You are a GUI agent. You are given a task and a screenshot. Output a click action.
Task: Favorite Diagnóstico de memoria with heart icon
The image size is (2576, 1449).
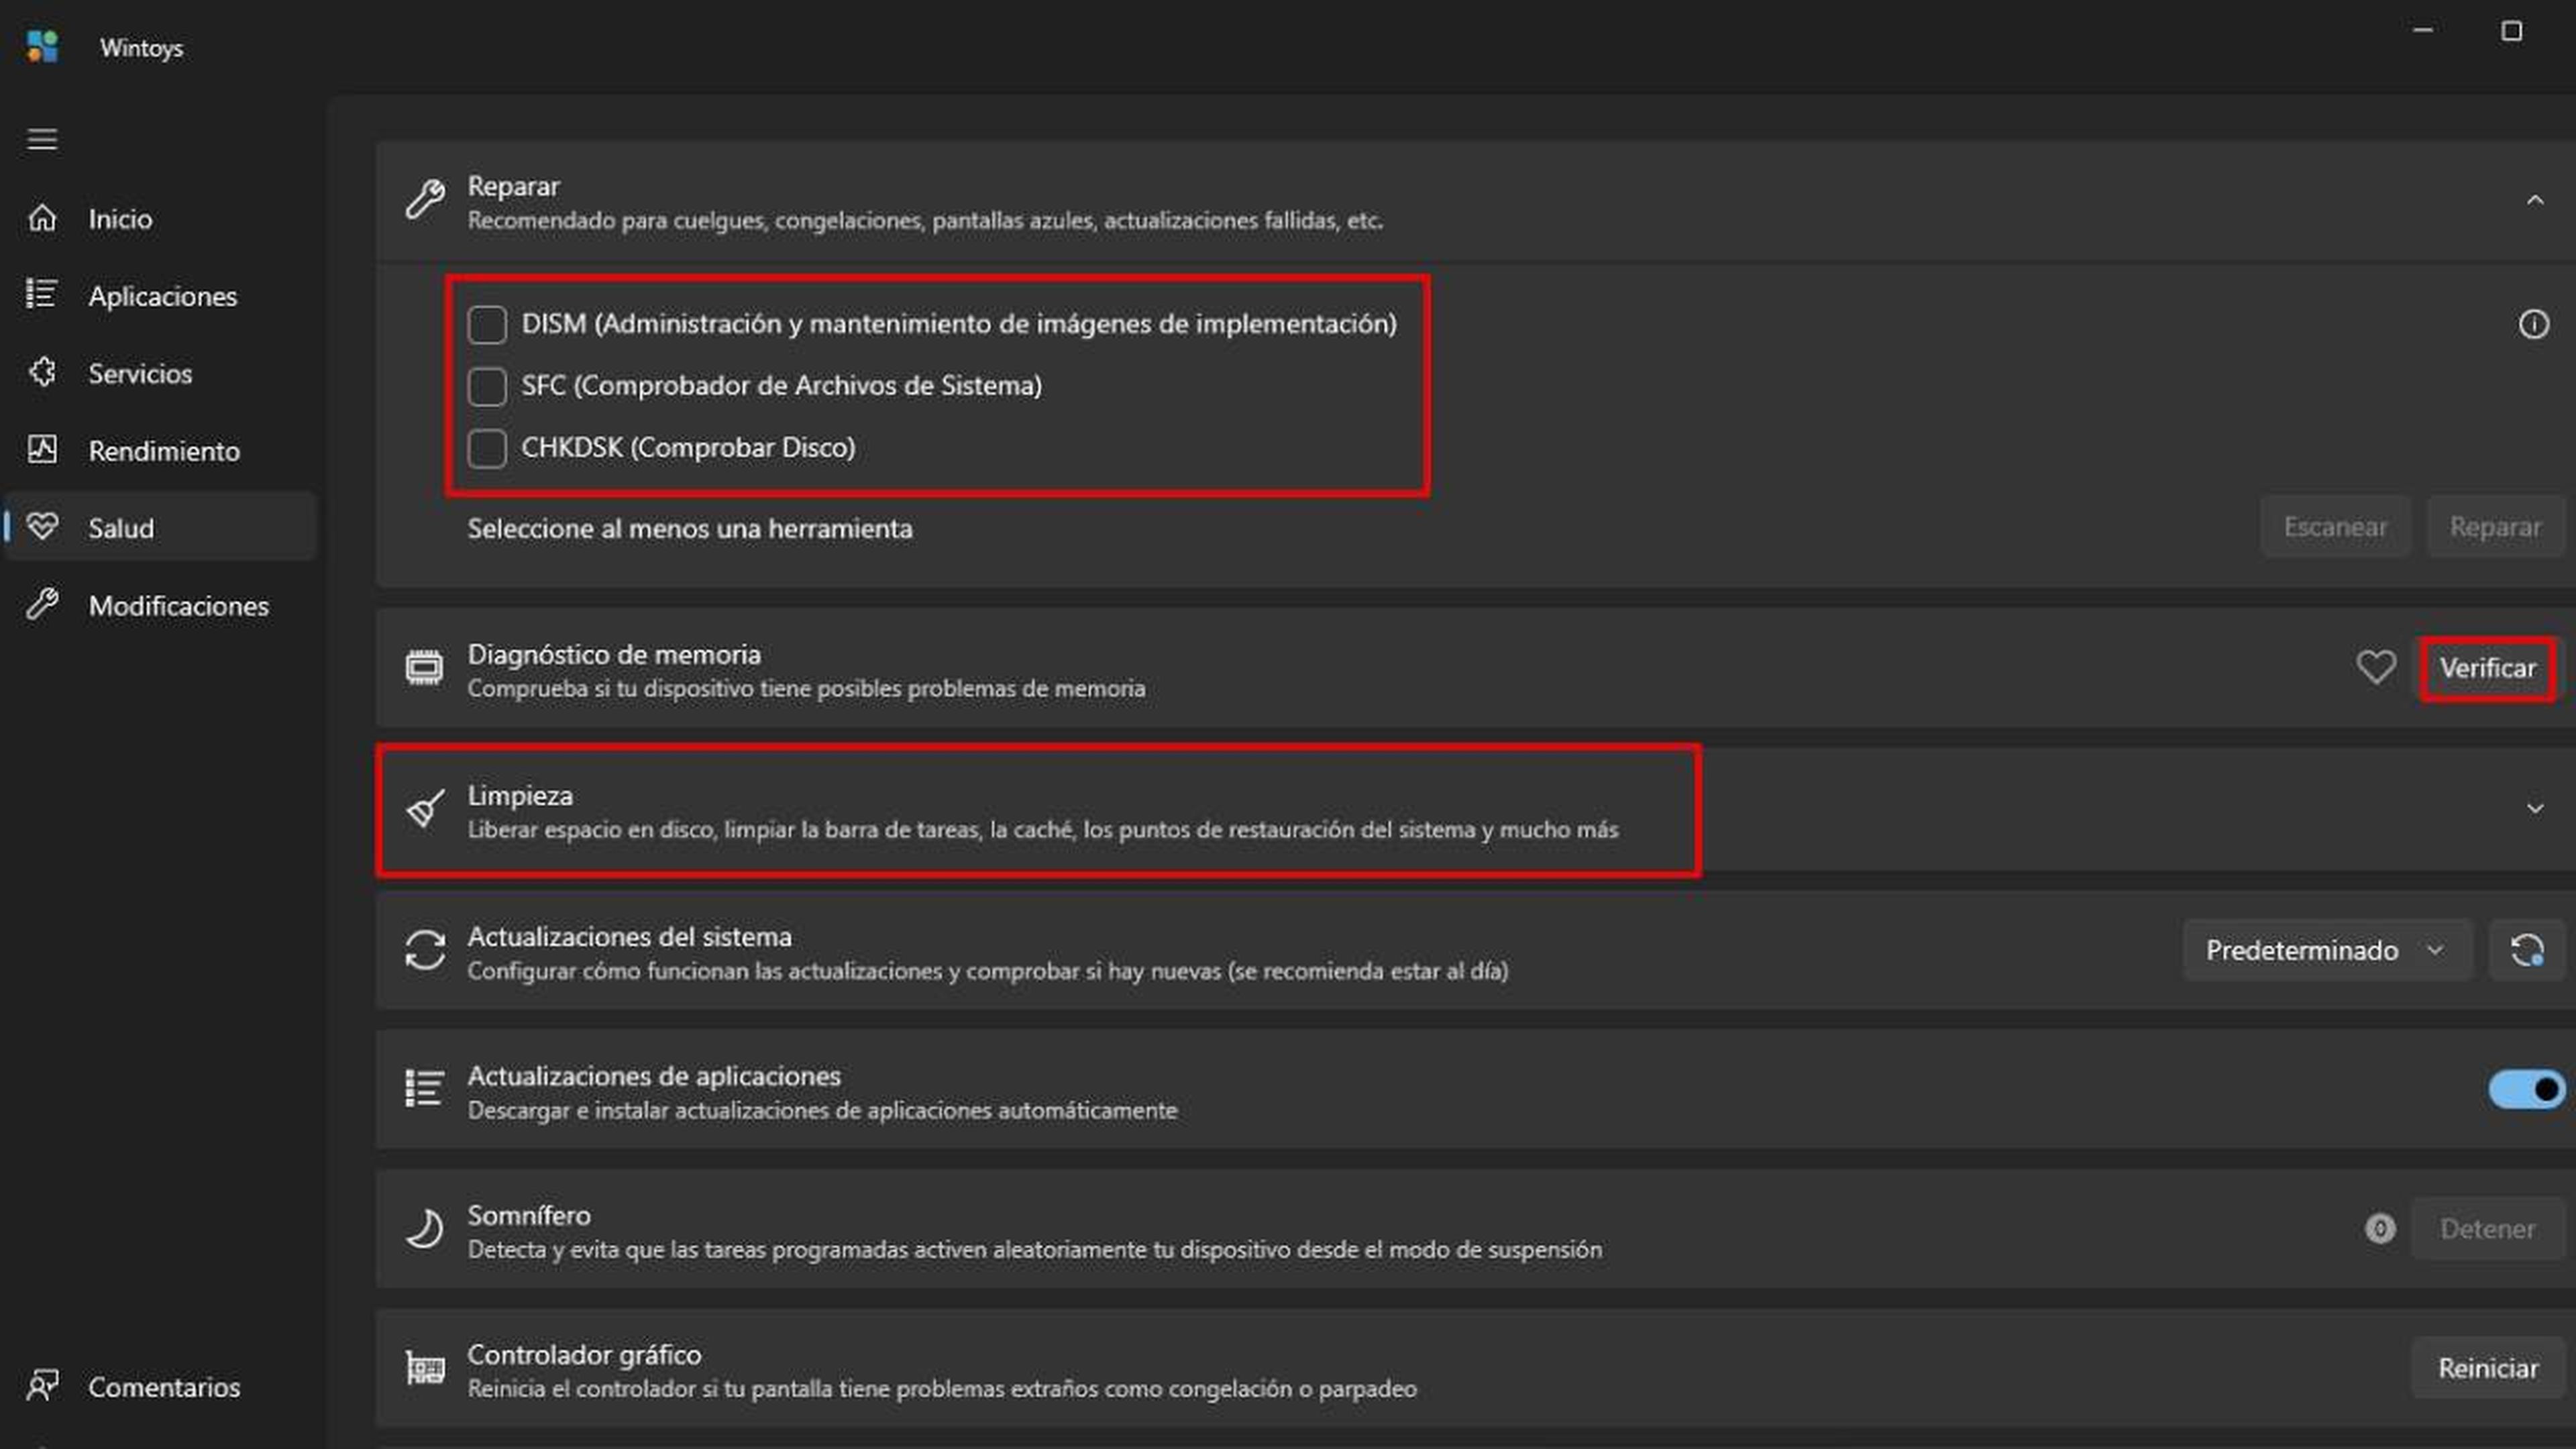(x=2375, y=667)
